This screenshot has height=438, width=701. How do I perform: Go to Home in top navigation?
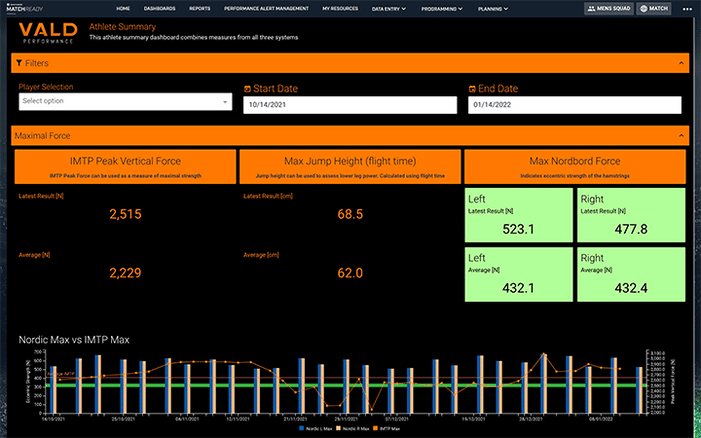[x=123, y=8]
